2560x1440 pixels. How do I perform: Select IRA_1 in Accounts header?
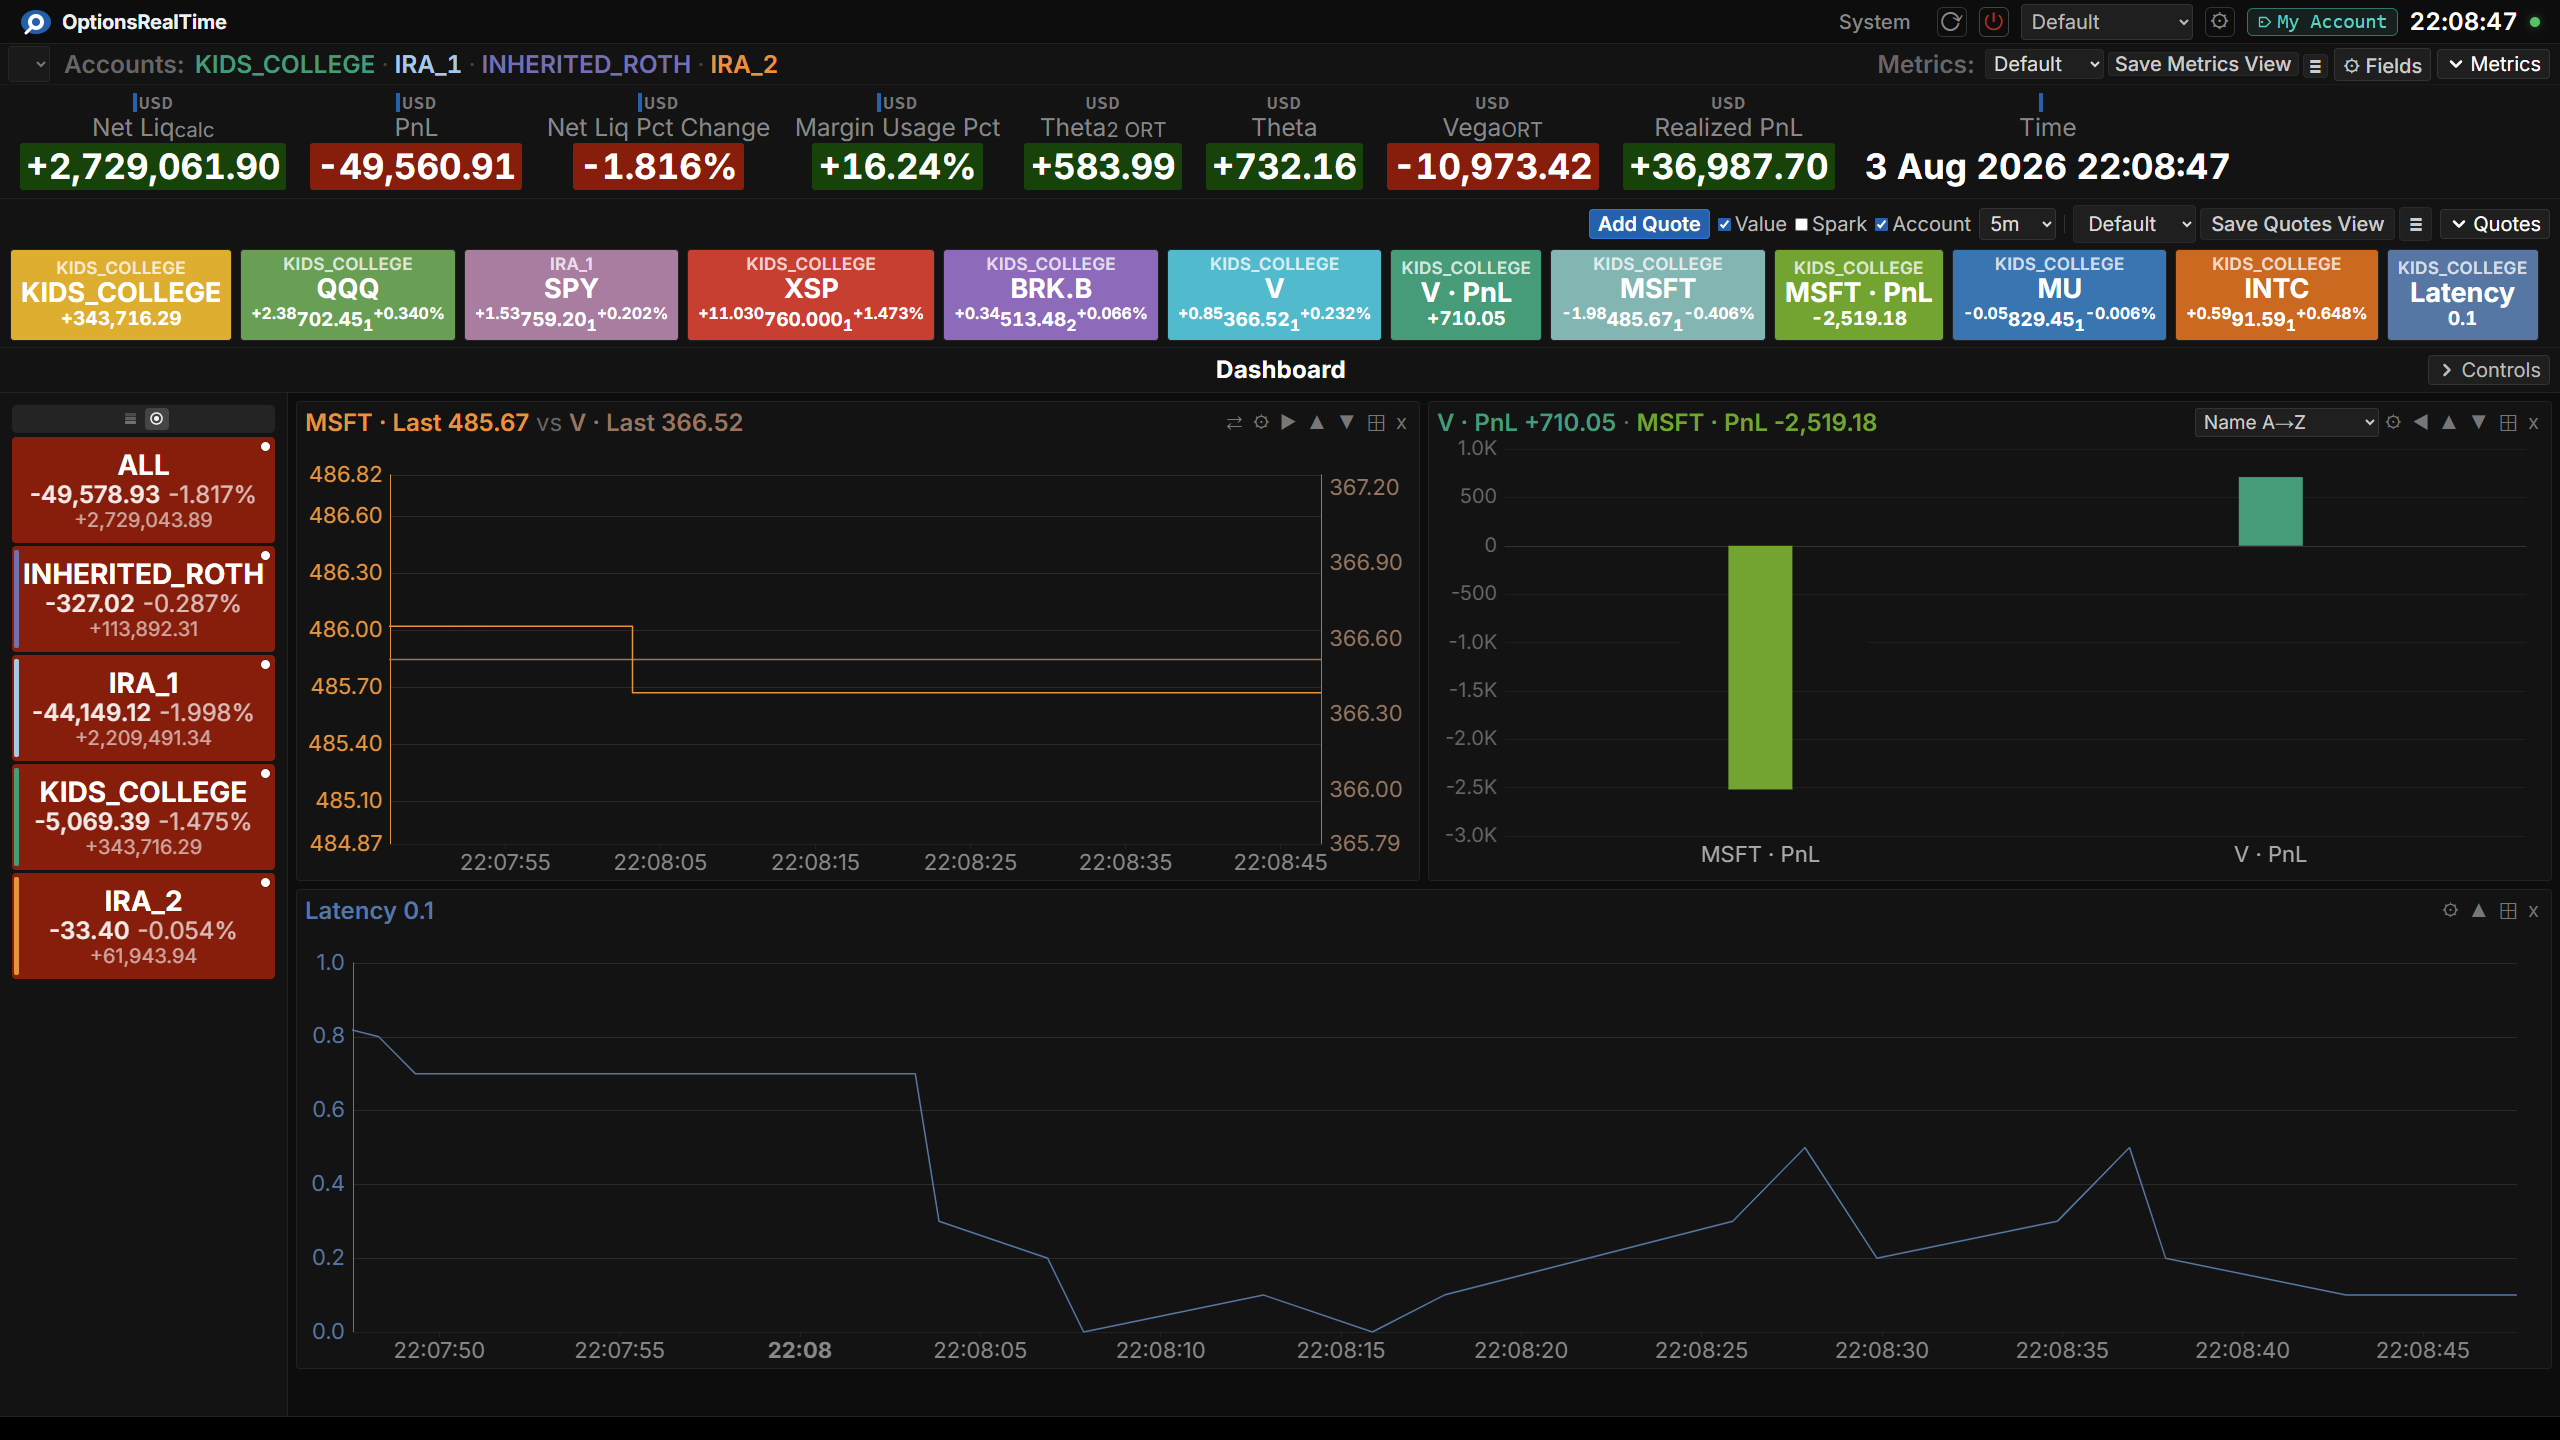(427, 65)
